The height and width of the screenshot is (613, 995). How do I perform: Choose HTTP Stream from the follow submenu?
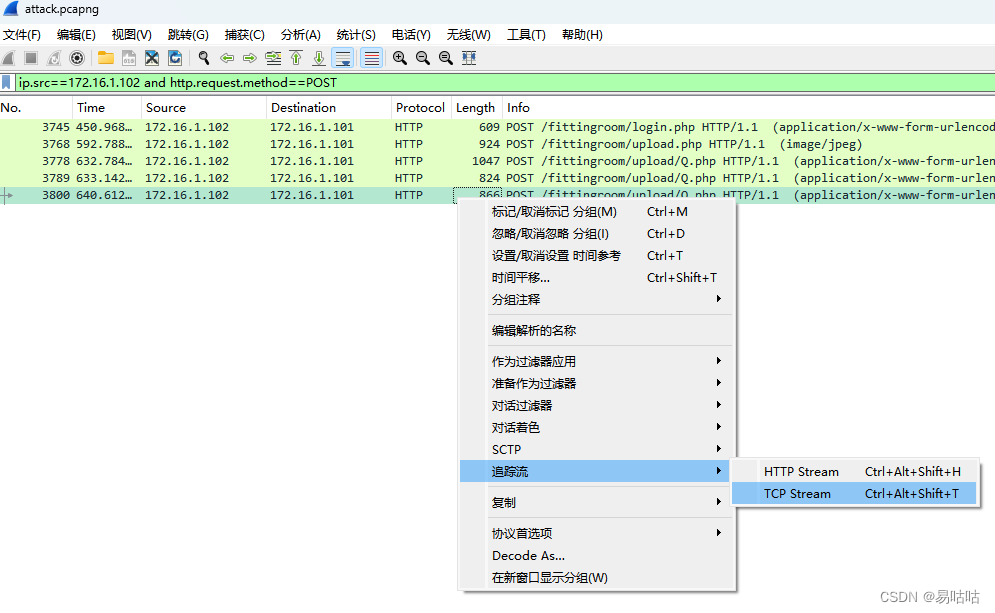tap(802, 471)
